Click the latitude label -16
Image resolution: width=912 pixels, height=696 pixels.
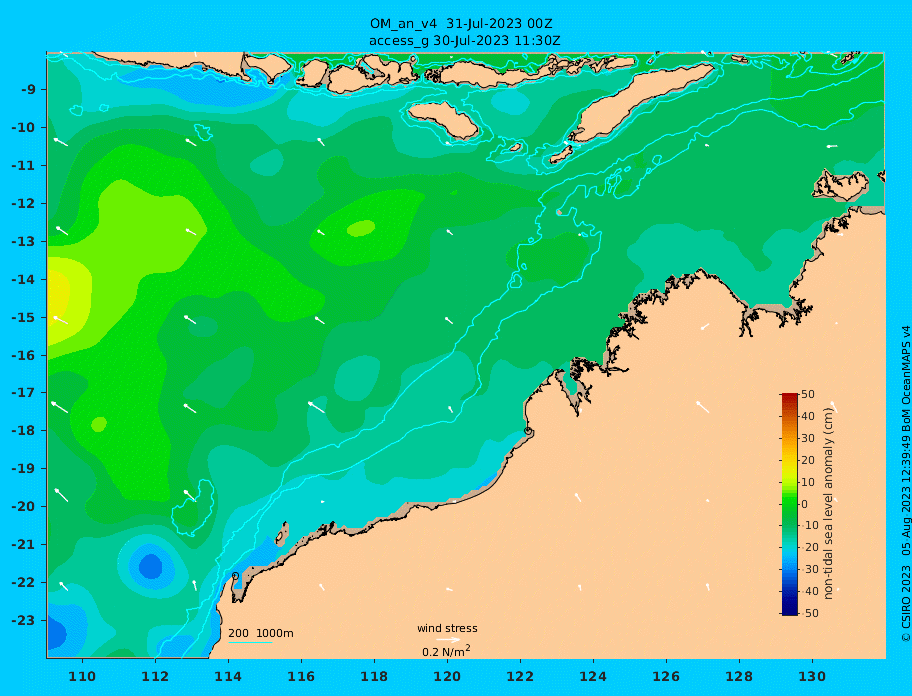[24, 355]
